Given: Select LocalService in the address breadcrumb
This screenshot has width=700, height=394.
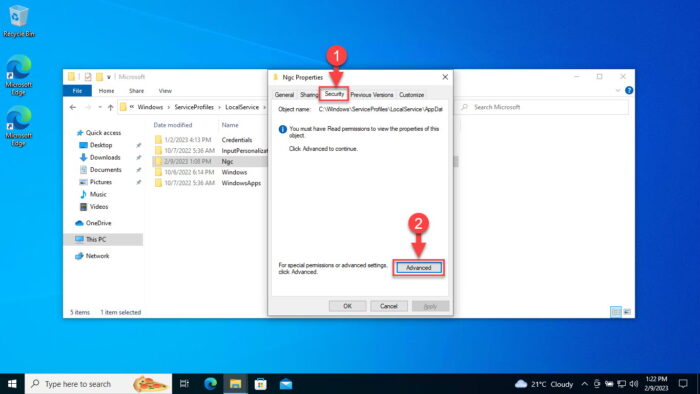Looking at the screenshot, I should pos(242,107).
